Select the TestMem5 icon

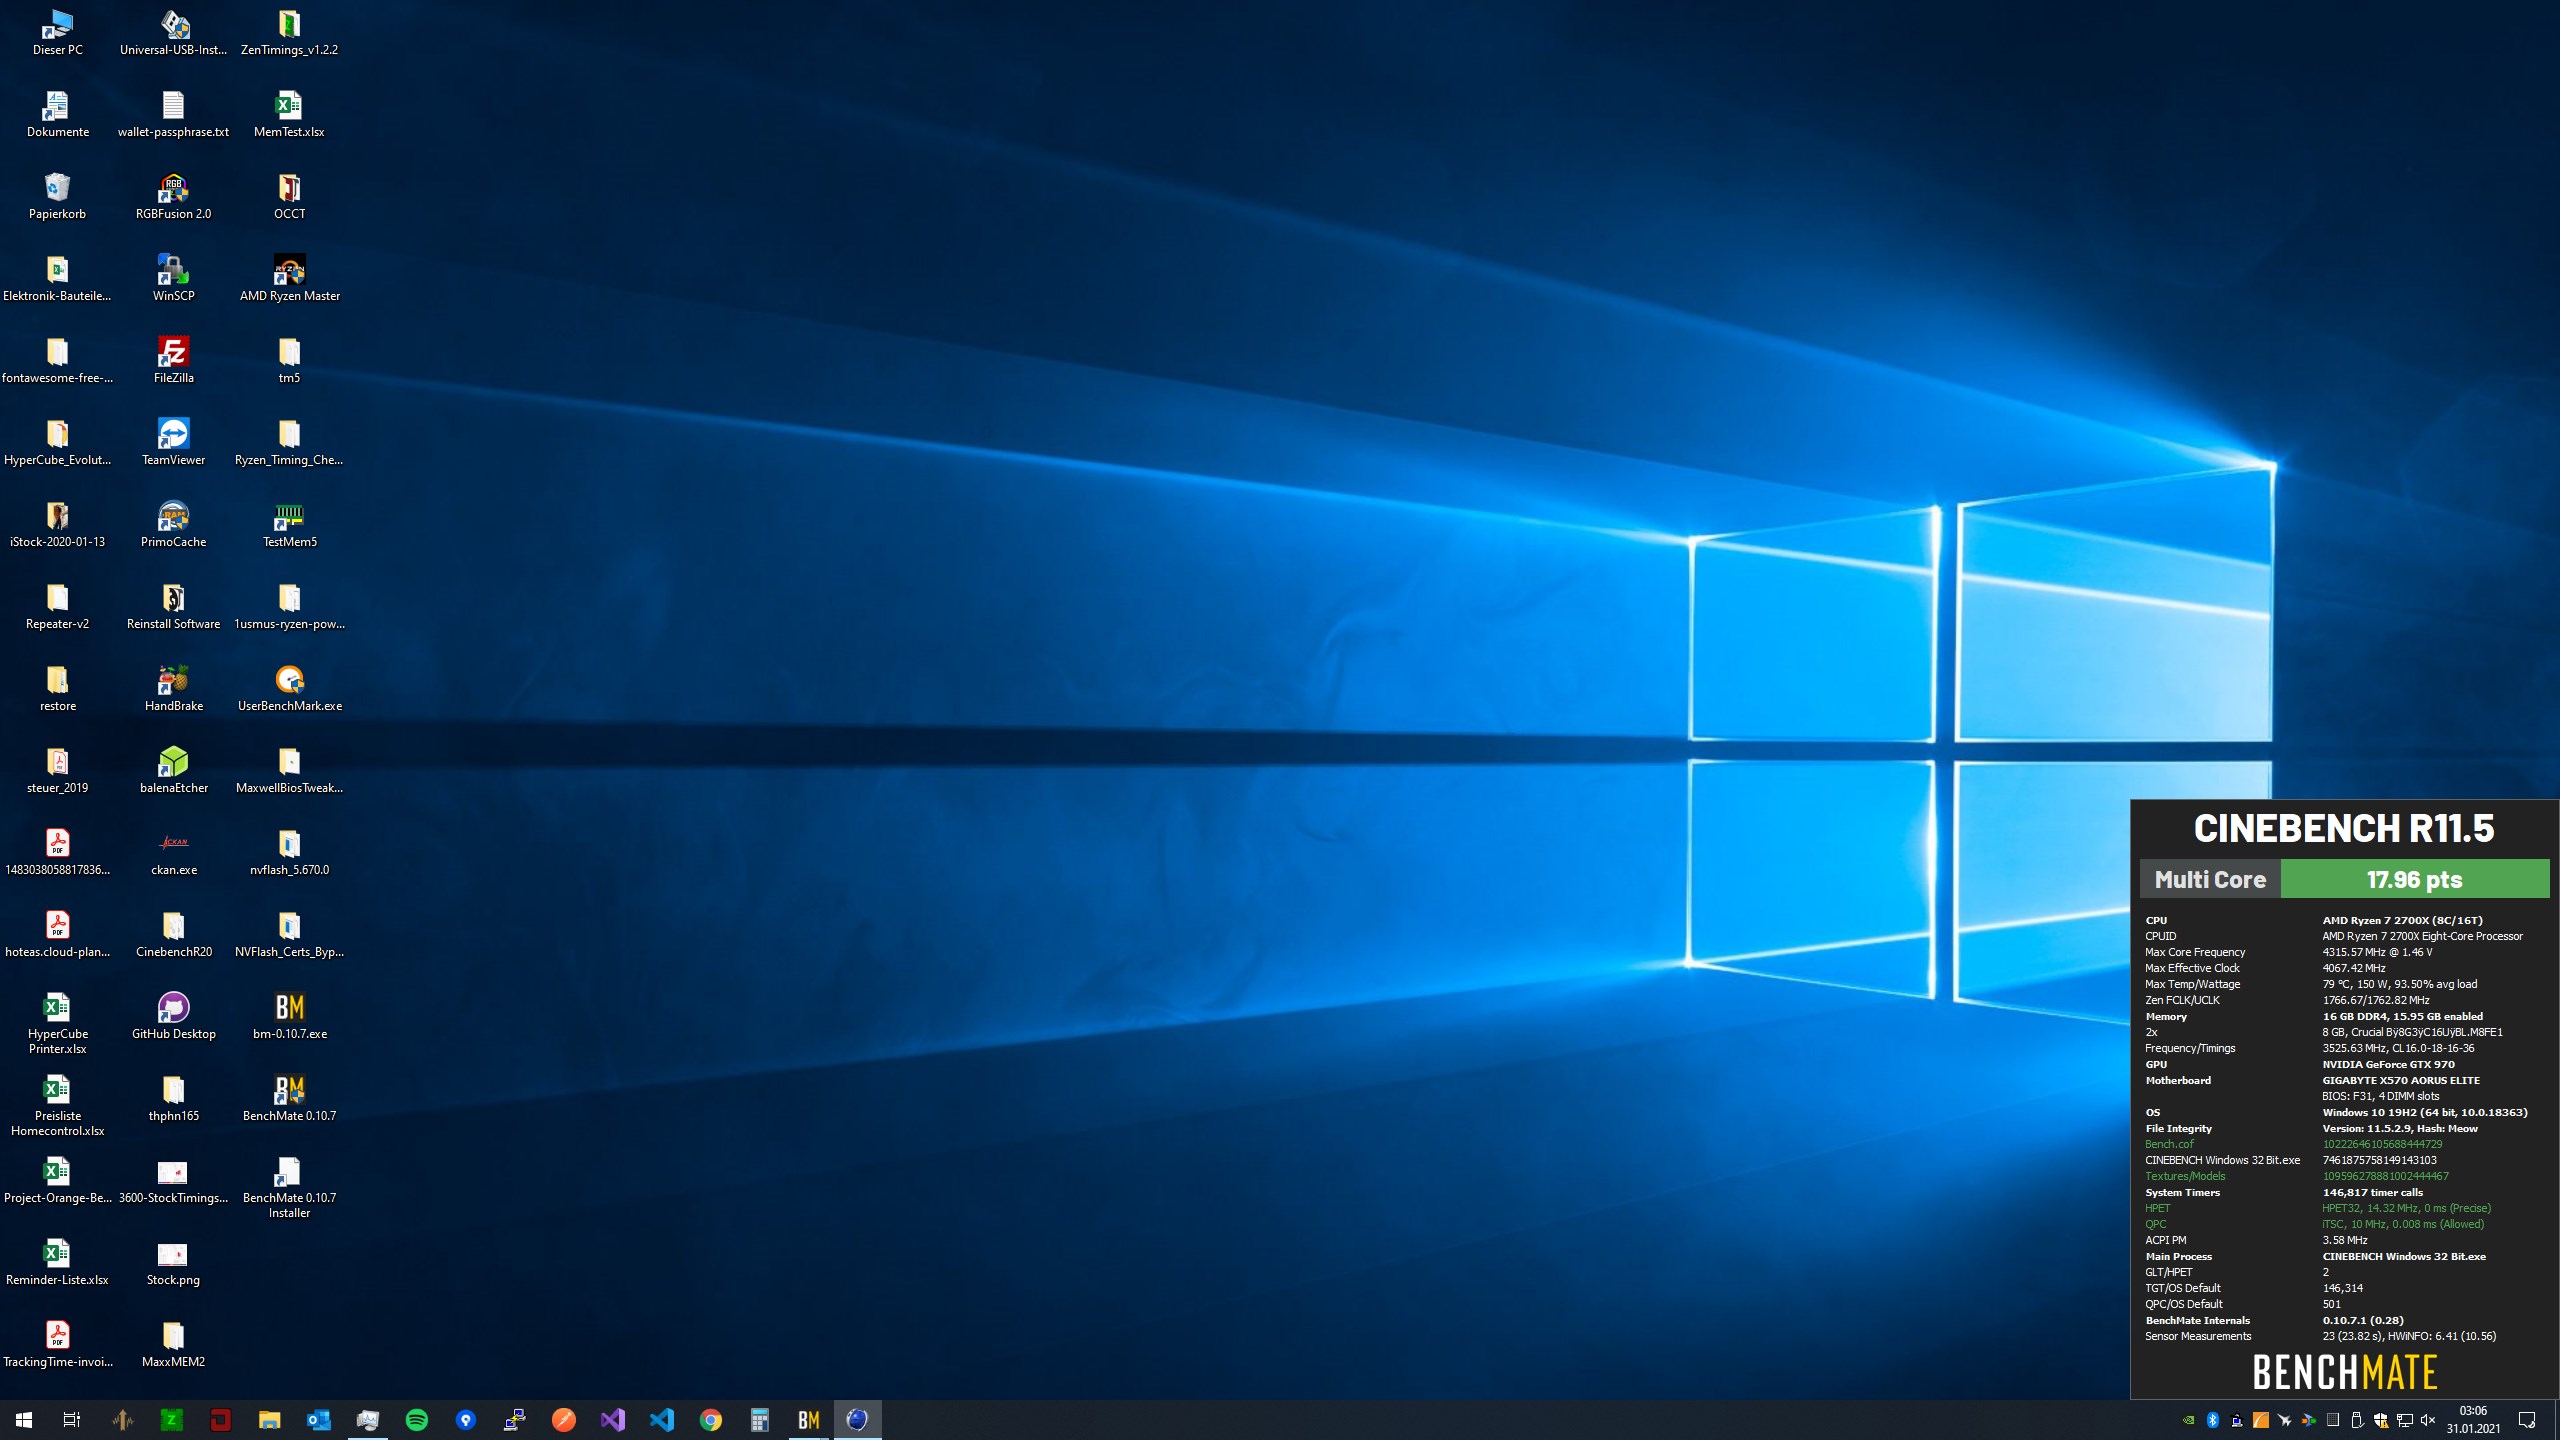(289, 524)
